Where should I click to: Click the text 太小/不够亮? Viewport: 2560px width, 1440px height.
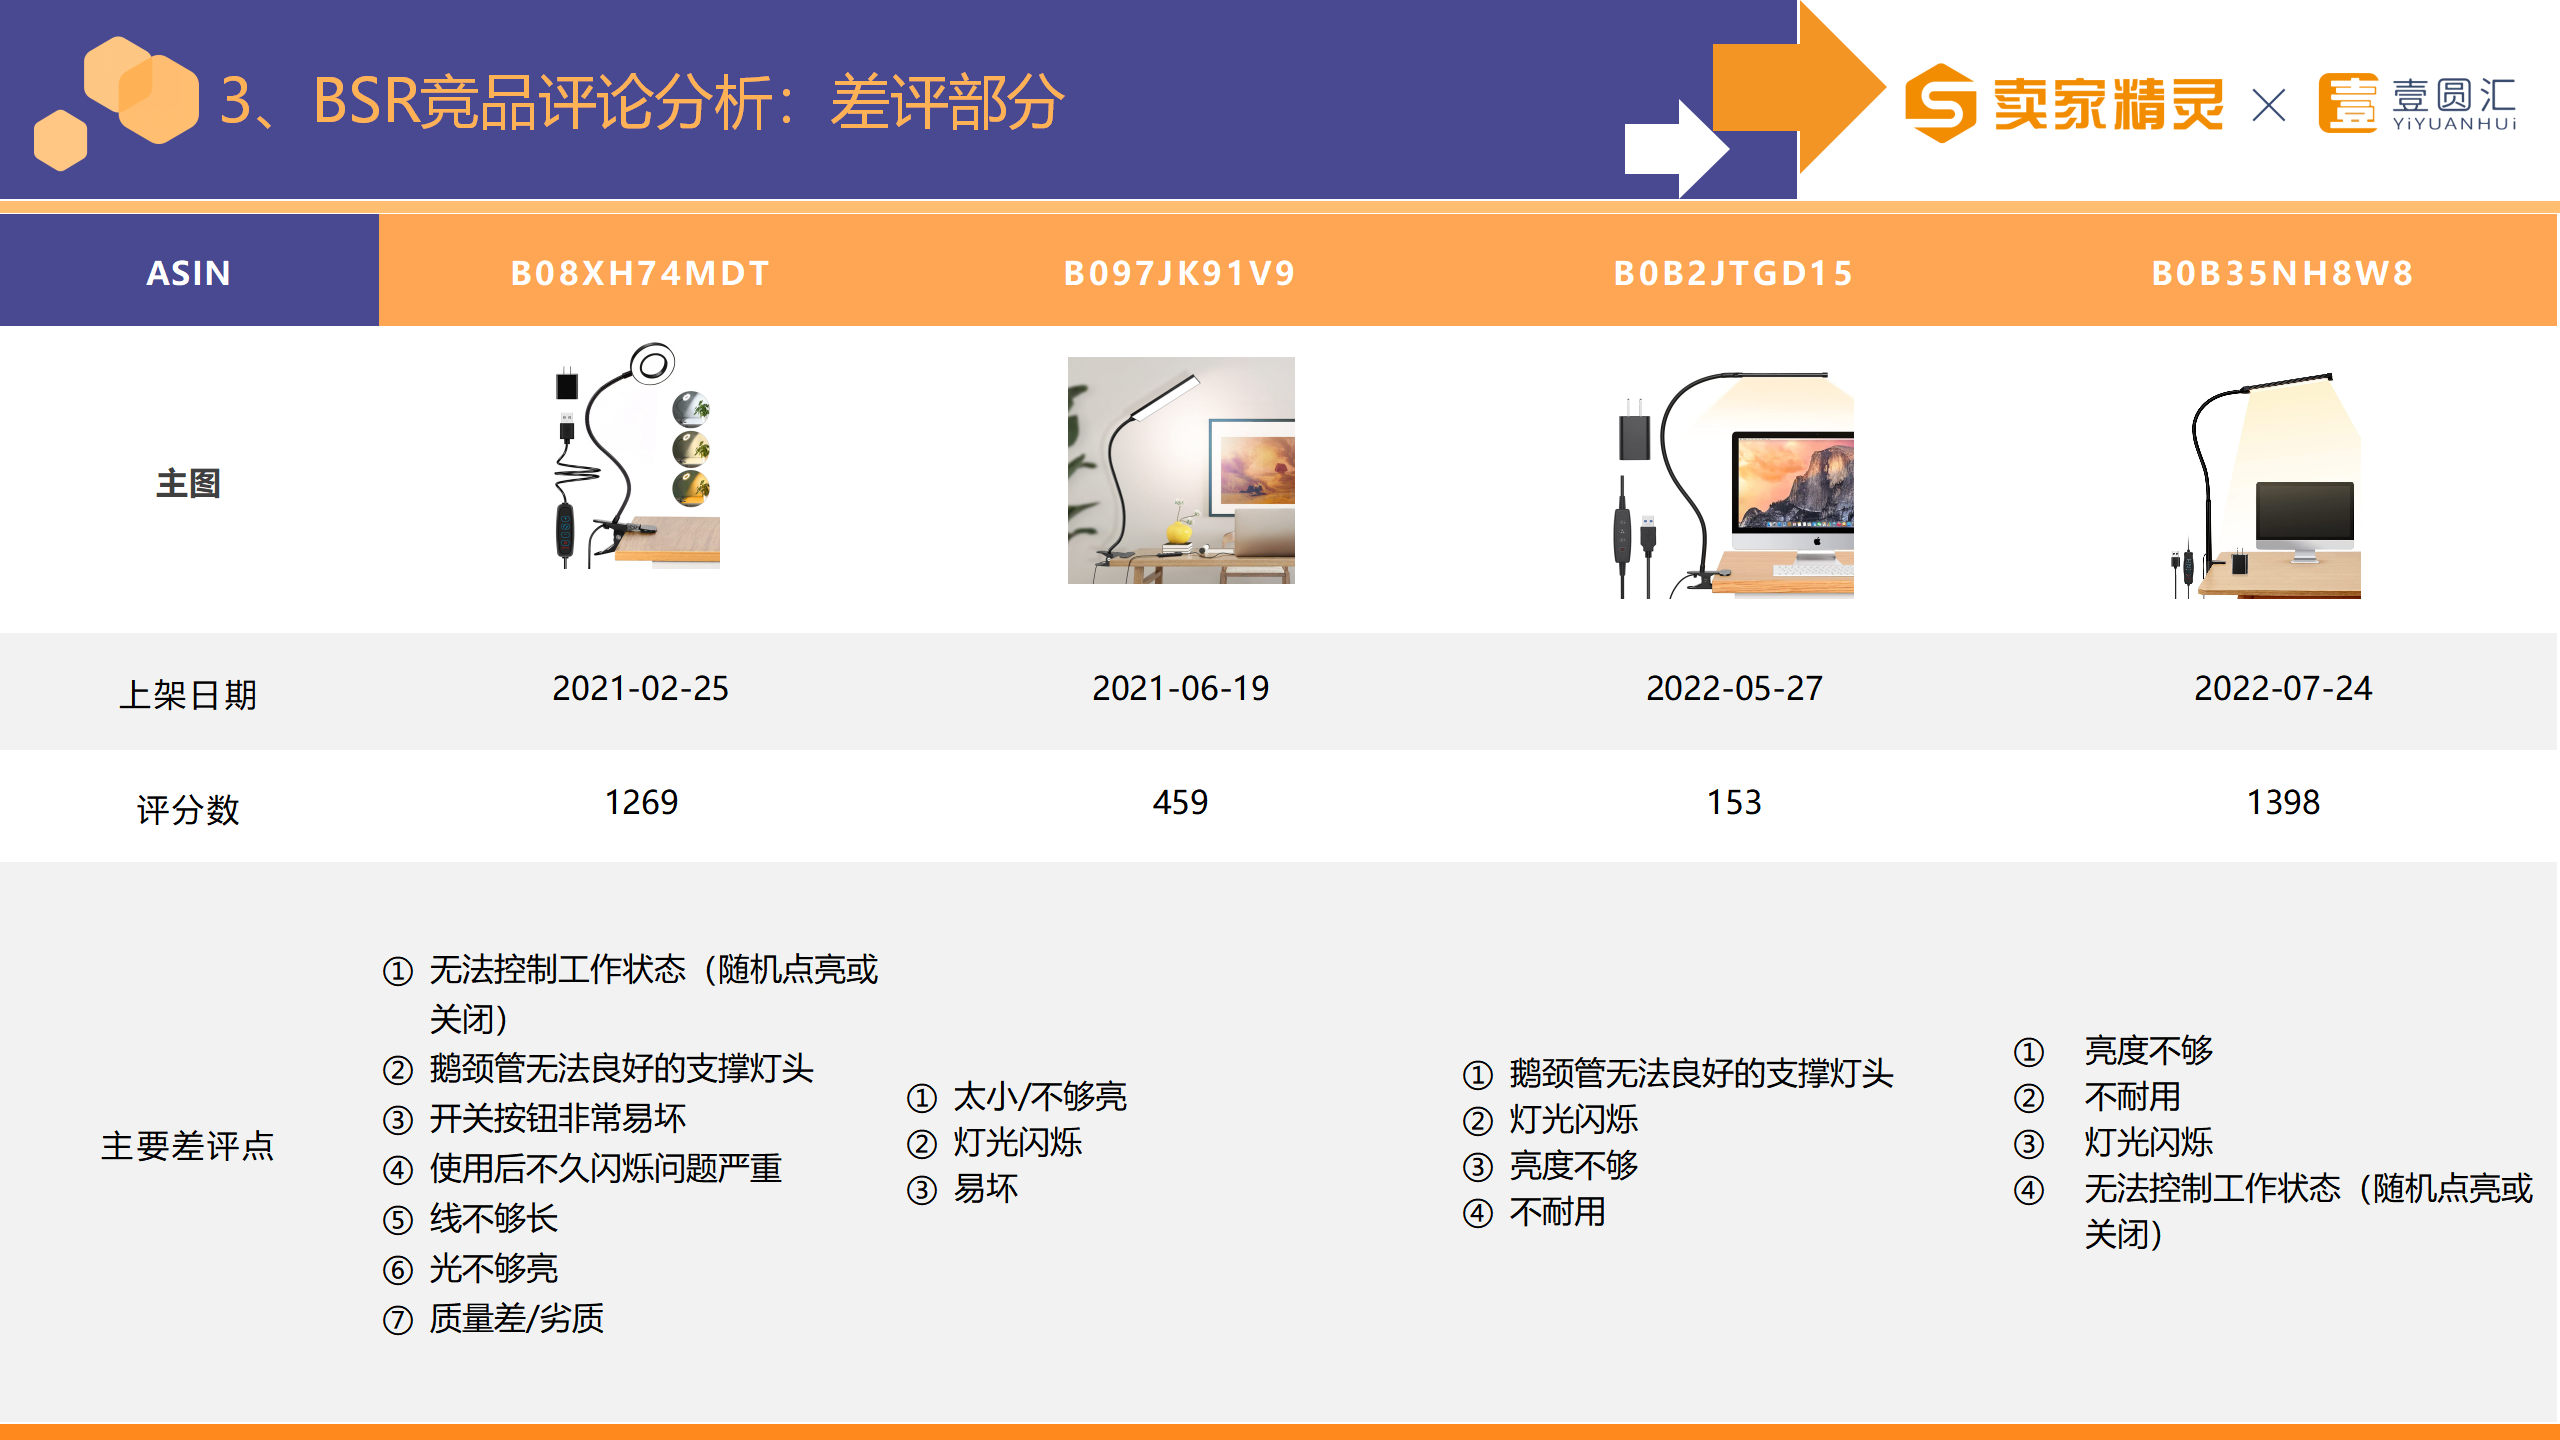[1039, 1096]
